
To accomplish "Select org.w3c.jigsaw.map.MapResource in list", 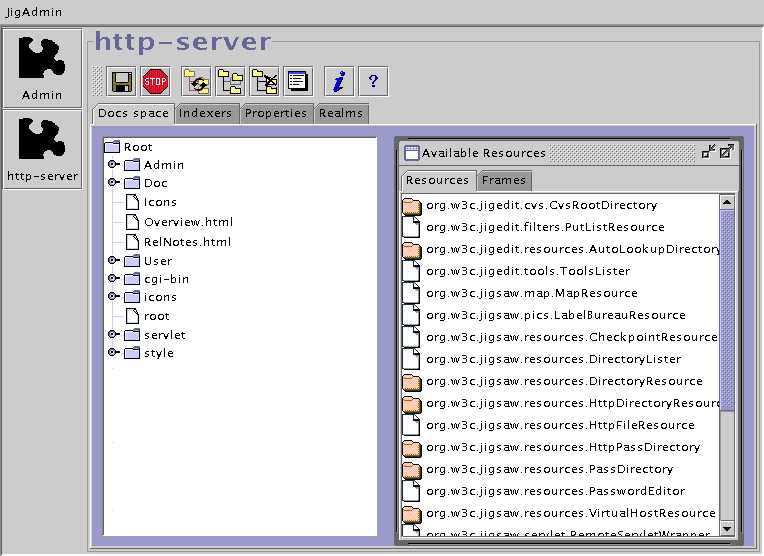I will click(x=531, y=293).
